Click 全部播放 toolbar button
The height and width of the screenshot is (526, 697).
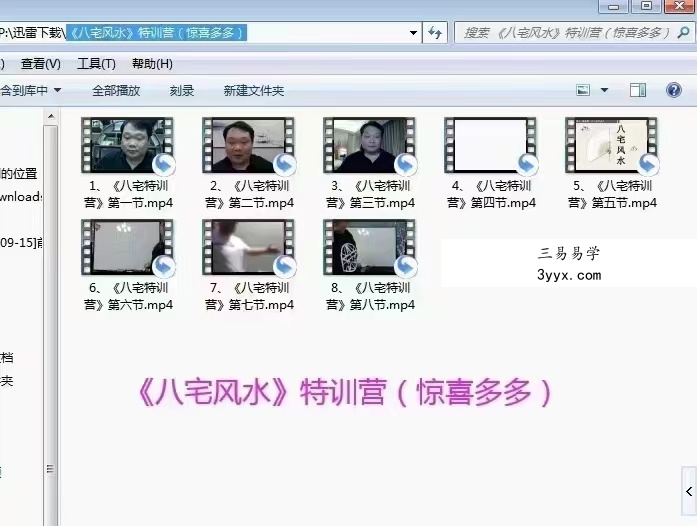tap(116, 91)
